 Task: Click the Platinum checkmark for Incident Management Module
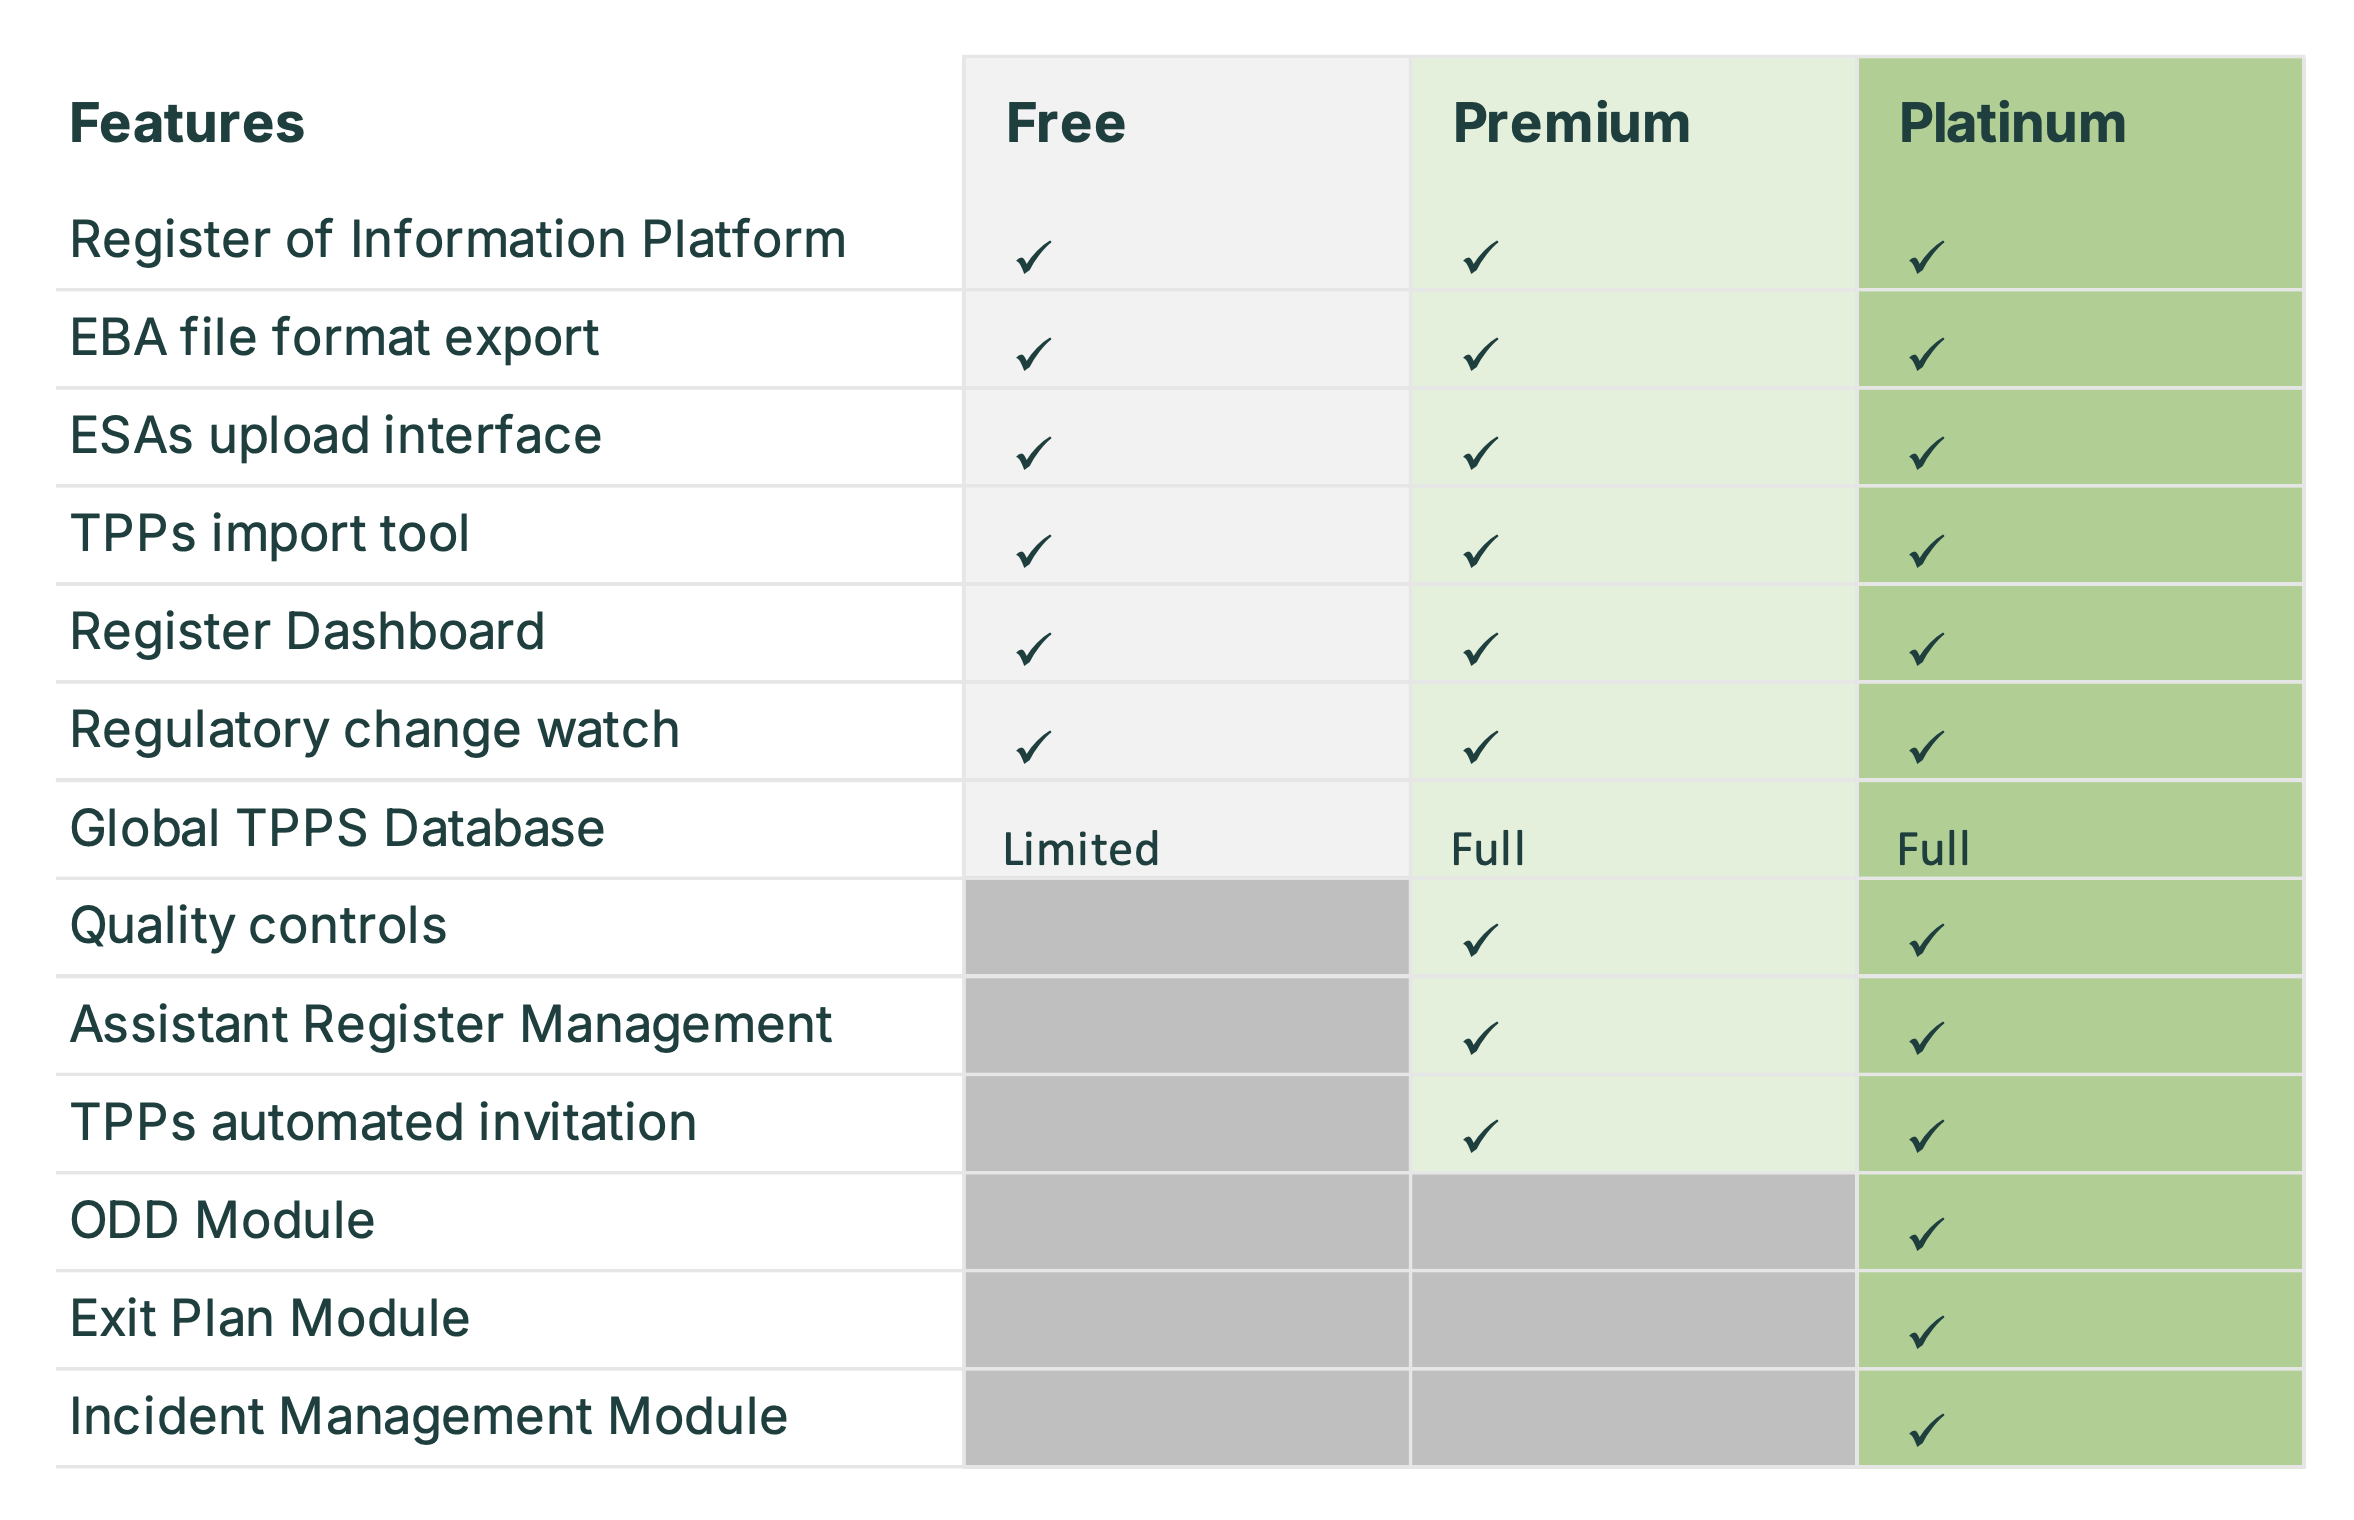1926,1430
